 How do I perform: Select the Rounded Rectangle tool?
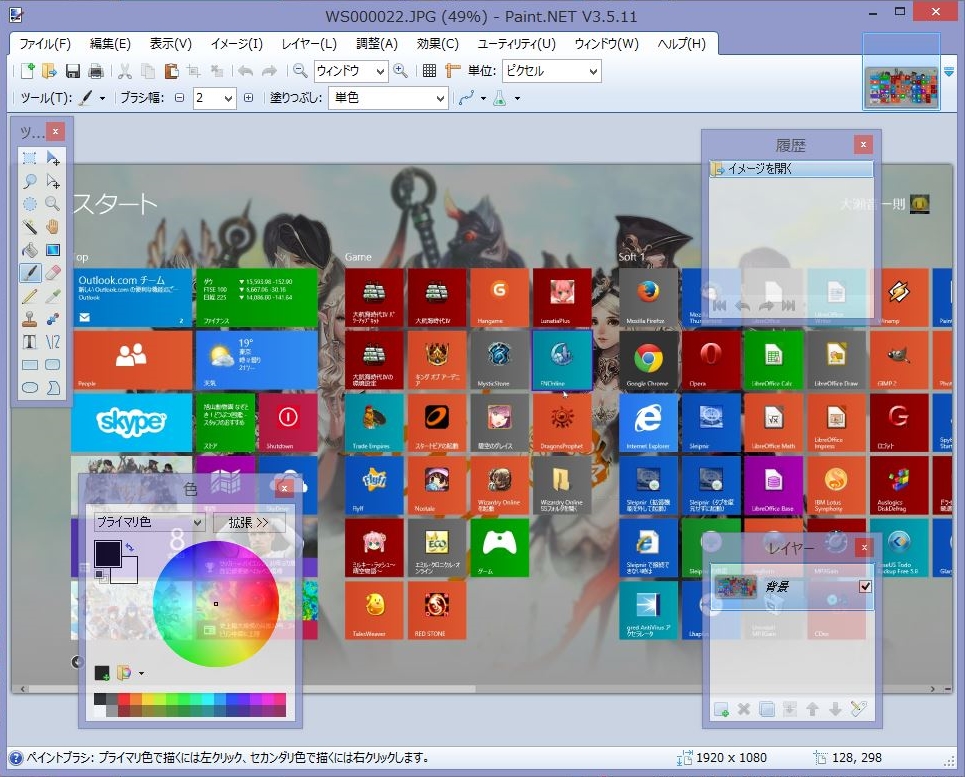(x=53, y=365)
